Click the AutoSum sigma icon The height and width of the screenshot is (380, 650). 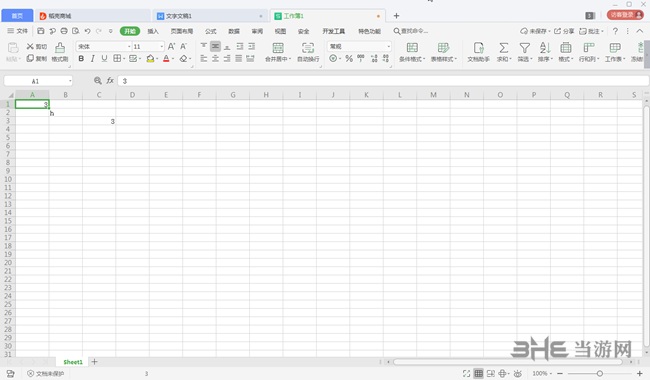coord(504,48)
